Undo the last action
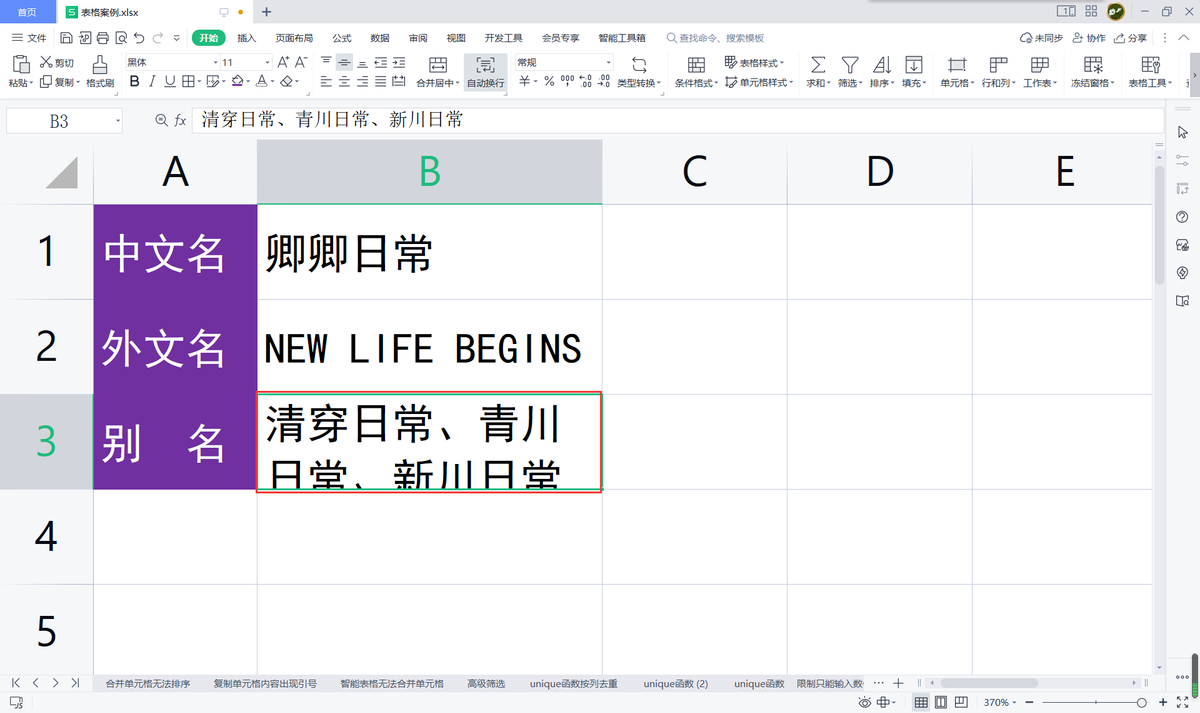This screenshot has height=713, width=1200. click(139, 38)
